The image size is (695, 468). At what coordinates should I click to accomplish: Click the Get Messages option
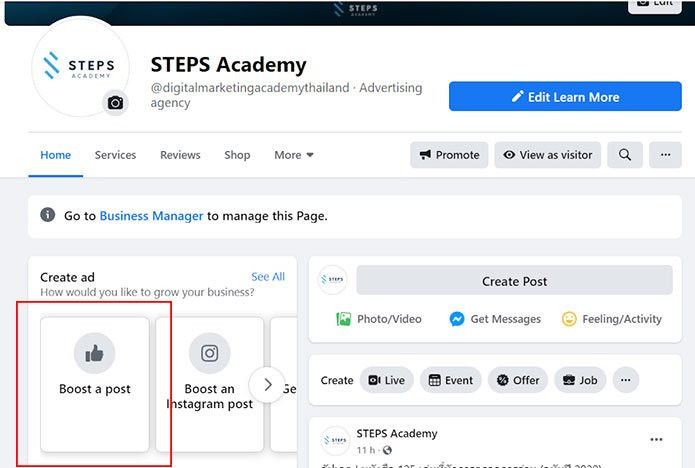(x=495, y=319)
